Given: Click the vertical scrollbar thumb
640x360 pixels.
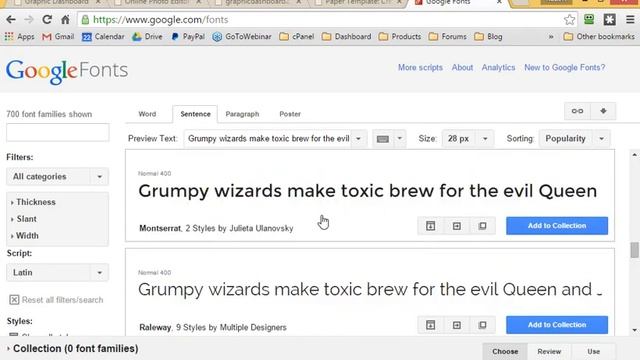Looking at the screenshot, I should 634,250.
